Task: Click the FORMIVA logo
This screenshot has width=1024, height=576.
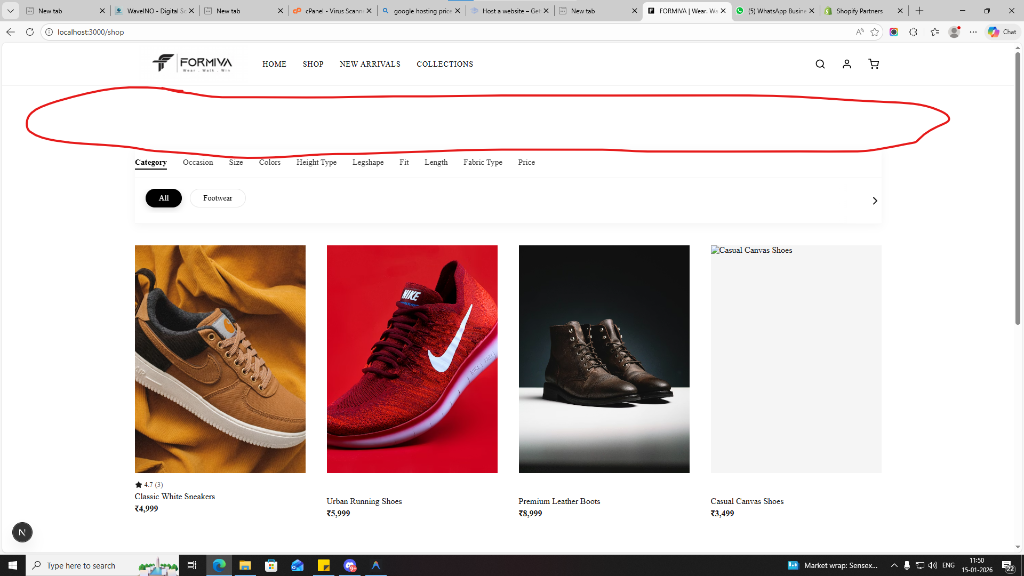Action: pos(193,64)
